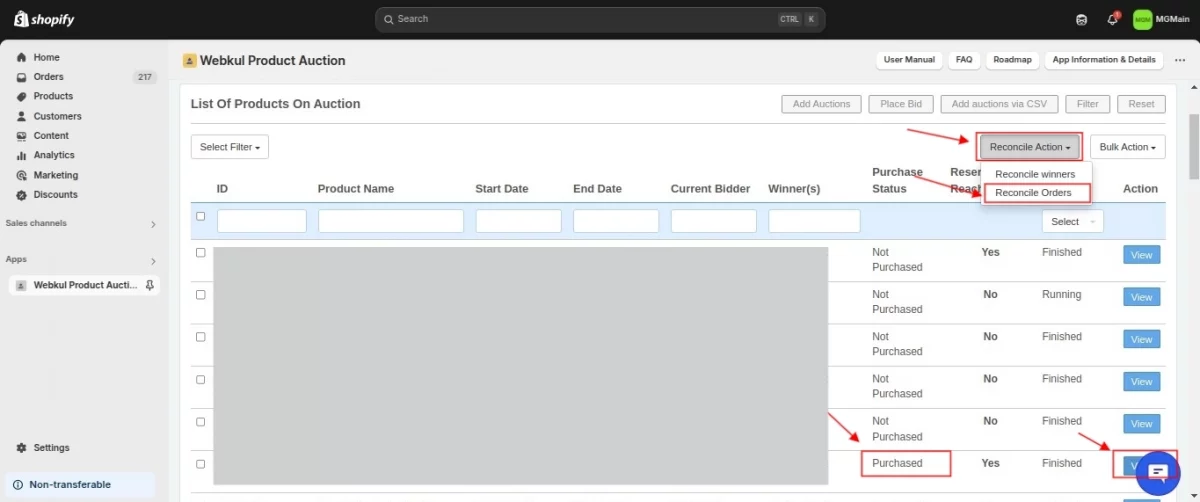
Task: Click the Start Date filter field
Action: click(x=519, y=221)
